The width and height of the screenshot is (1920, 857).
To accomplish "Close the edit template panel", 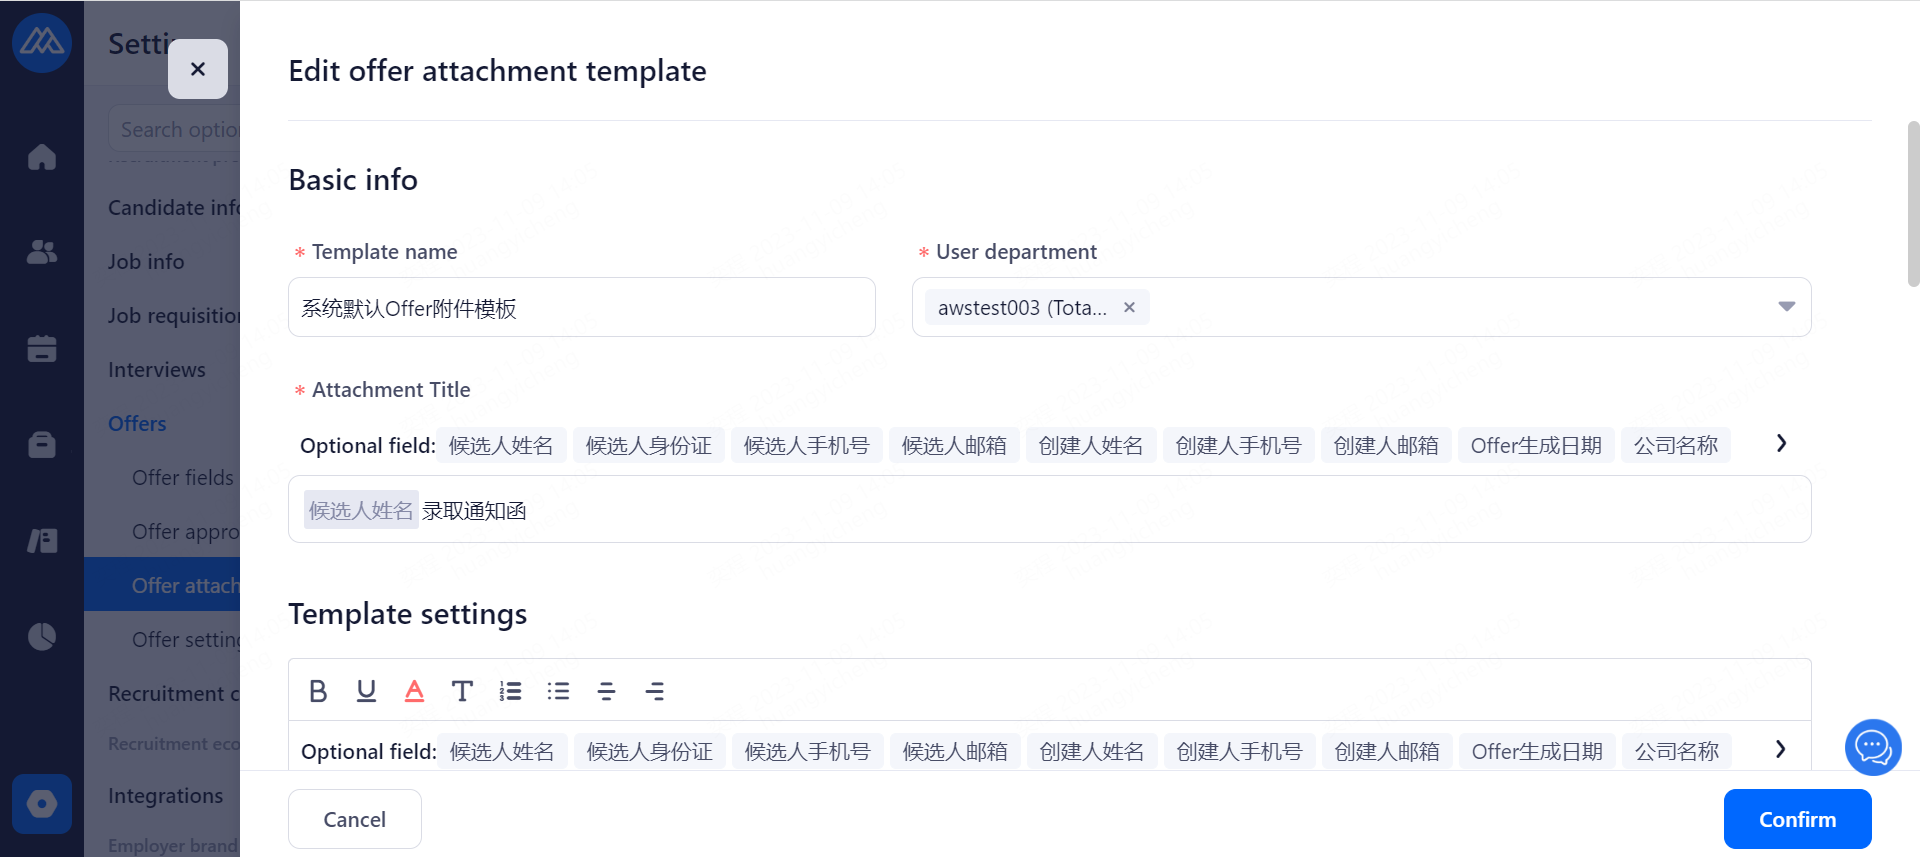I will tap(198, 69).
